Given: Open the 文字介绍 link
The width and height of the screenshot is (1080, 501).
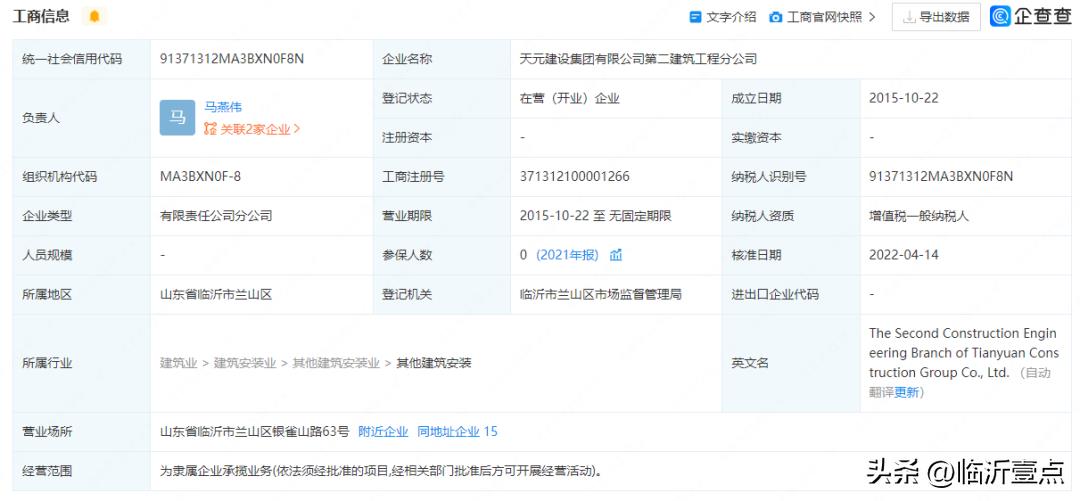Looking at the screenshot, I should point(731,17).
